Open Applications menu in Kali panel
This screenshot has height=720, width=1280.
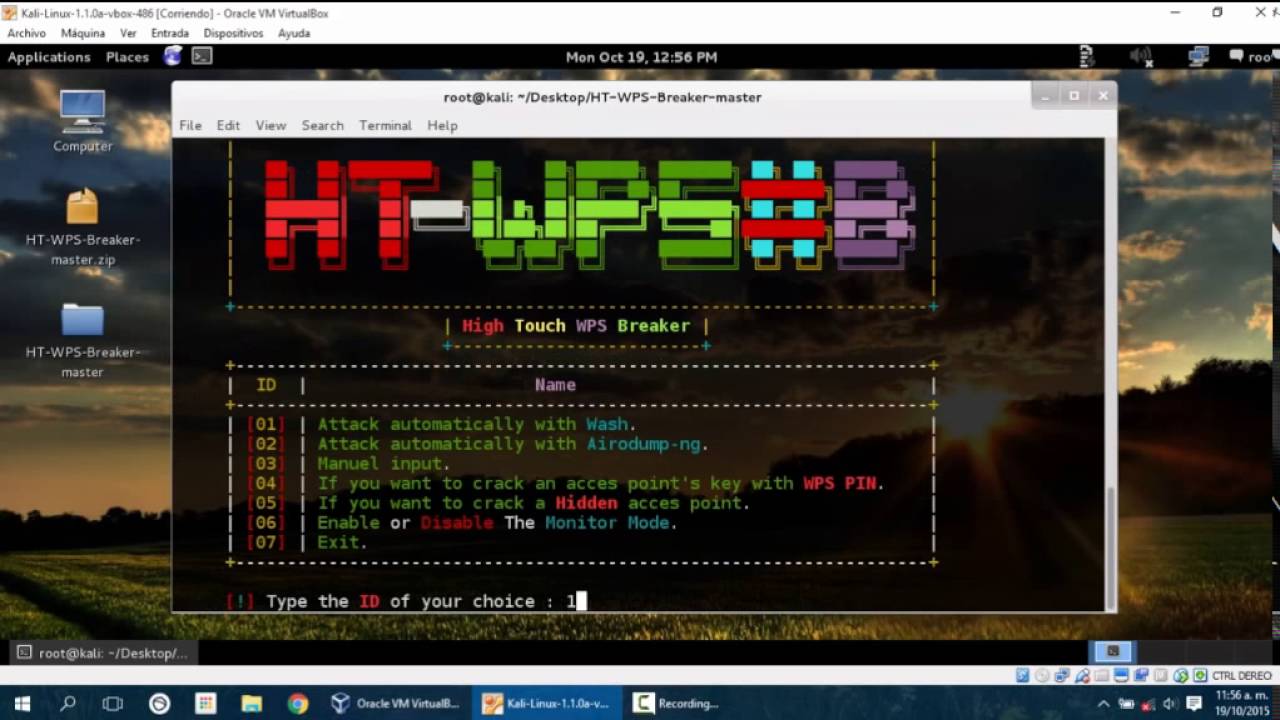coord(49,57)
